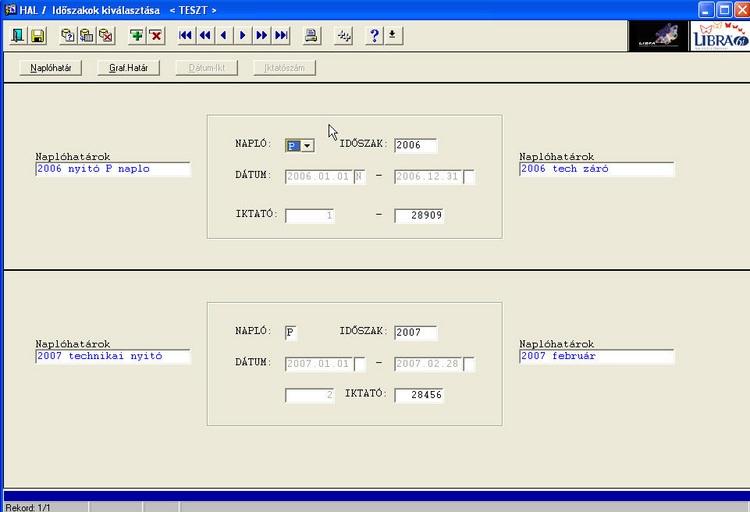Click the Iktatószám button
The width and height of the screenshot is (750, 512).
pos(285,68)
